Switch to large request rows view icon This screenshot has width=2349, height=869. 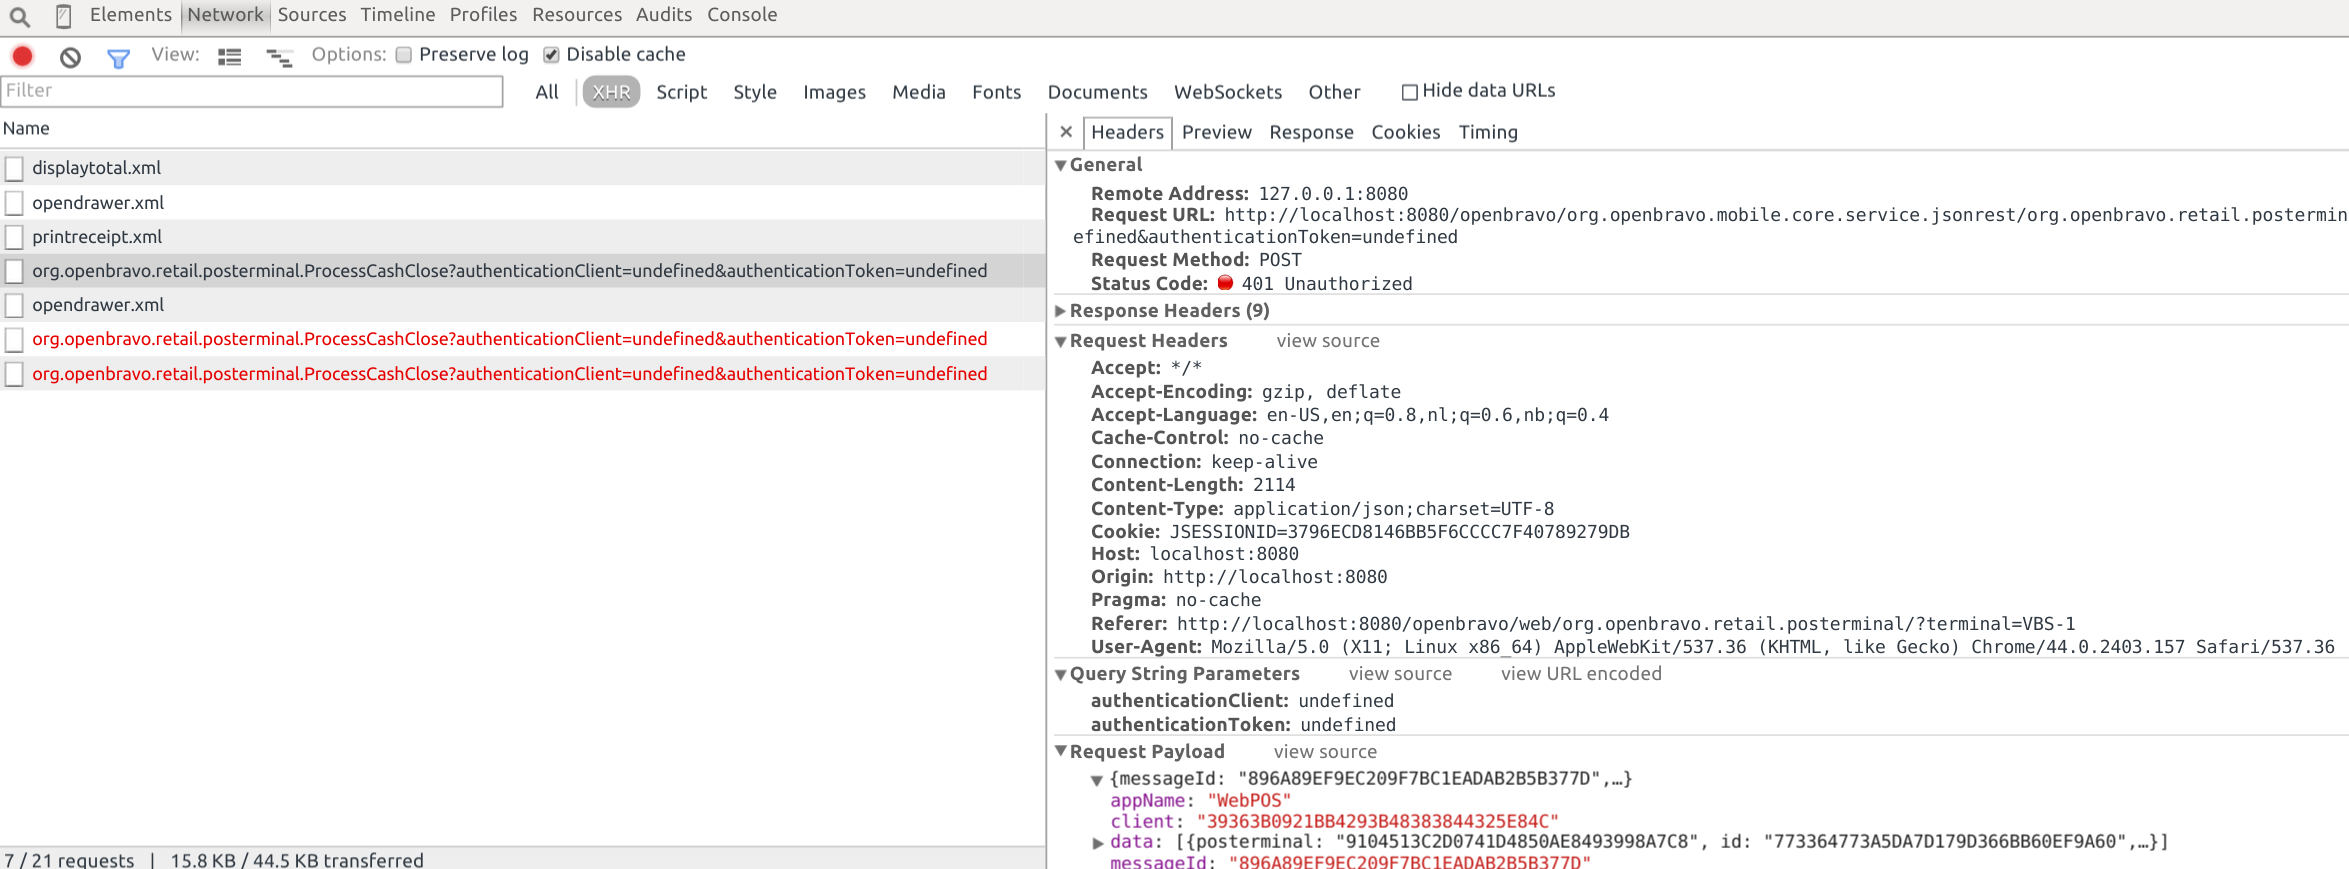[230, 57]
